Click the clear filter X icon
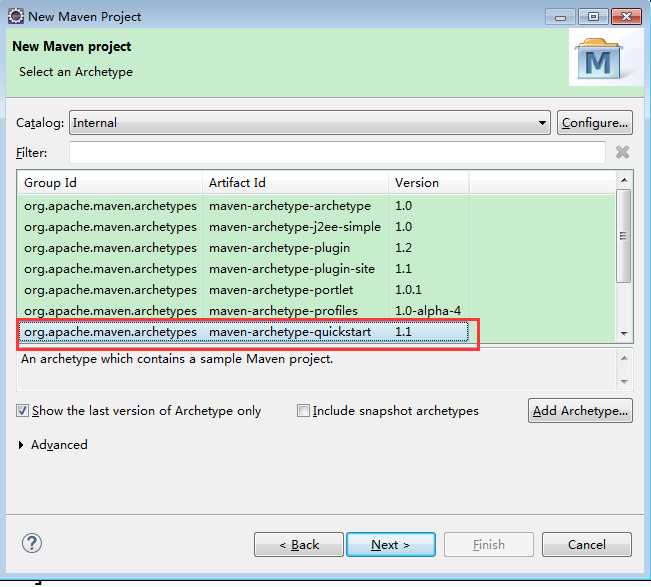 [622, 152]
